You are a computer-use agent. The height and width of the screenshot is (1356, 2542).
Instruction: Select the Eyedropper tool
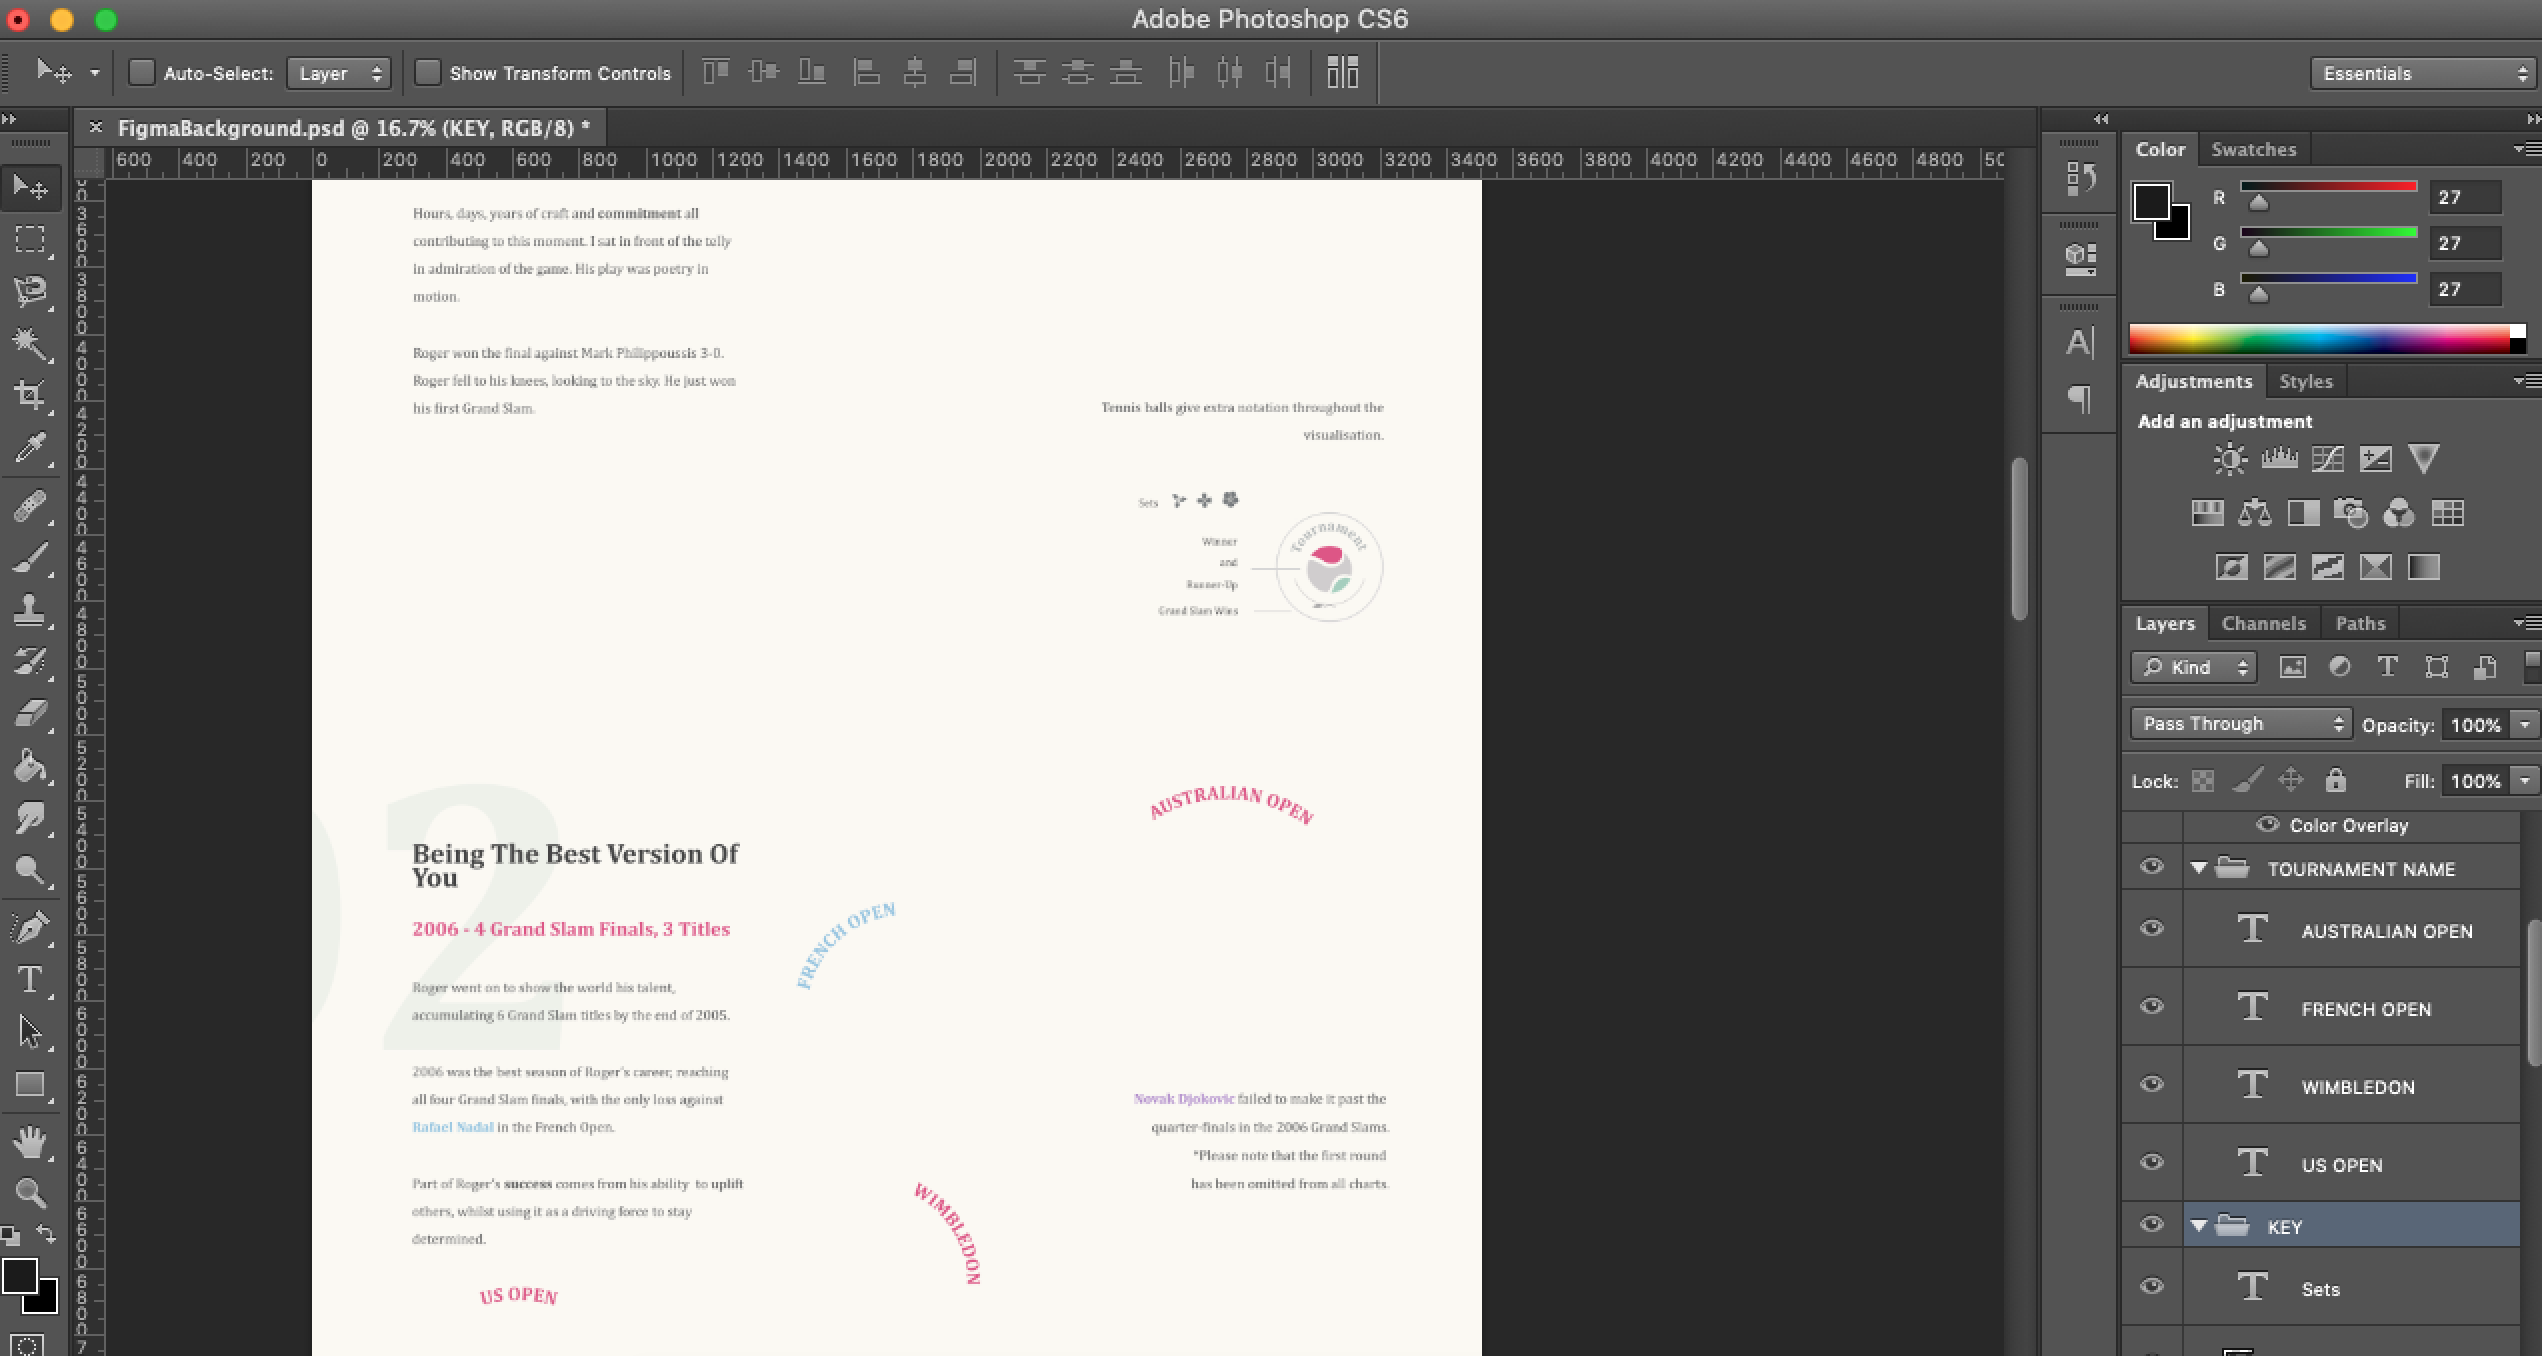tap(30, 448)
